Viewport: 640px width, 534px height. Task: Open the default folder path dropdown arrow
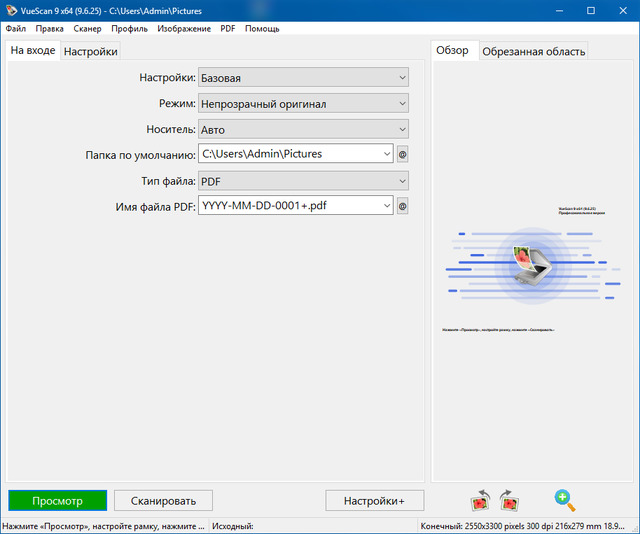pyautogui.click(x=385, y=154)
